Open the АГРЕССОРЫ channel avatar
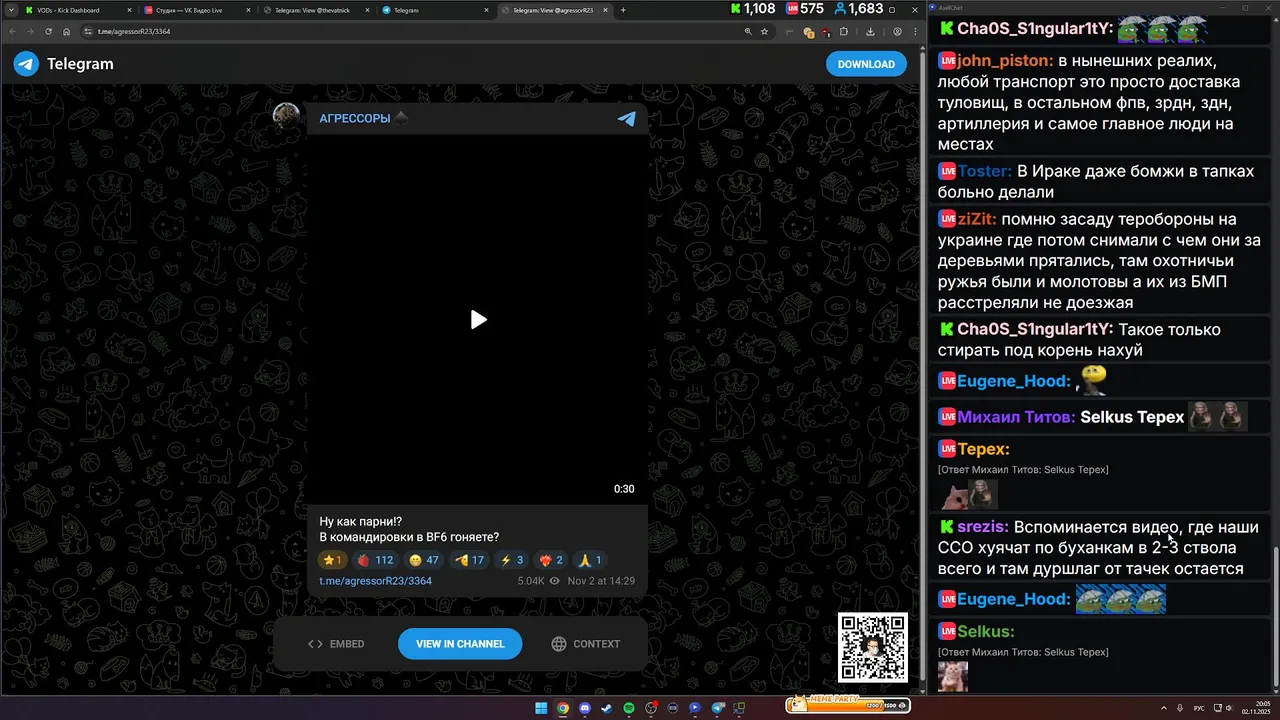Viewport: 1280px width, 720px height. (x=287, y=117)
